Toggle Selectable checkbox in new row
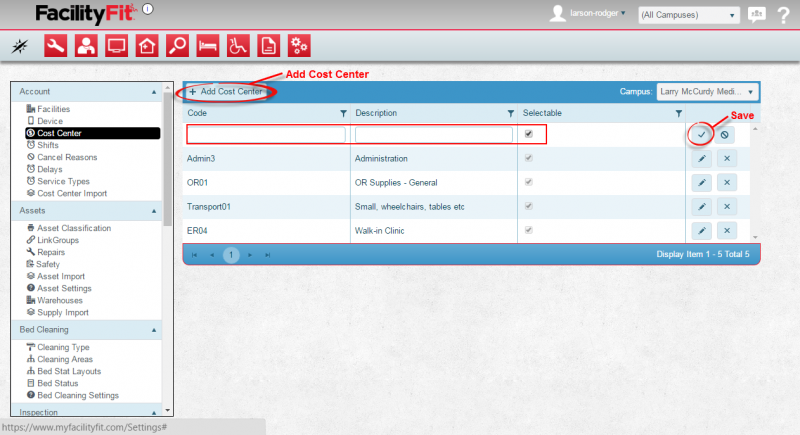The image size is (800, 435). click(529, 134)
